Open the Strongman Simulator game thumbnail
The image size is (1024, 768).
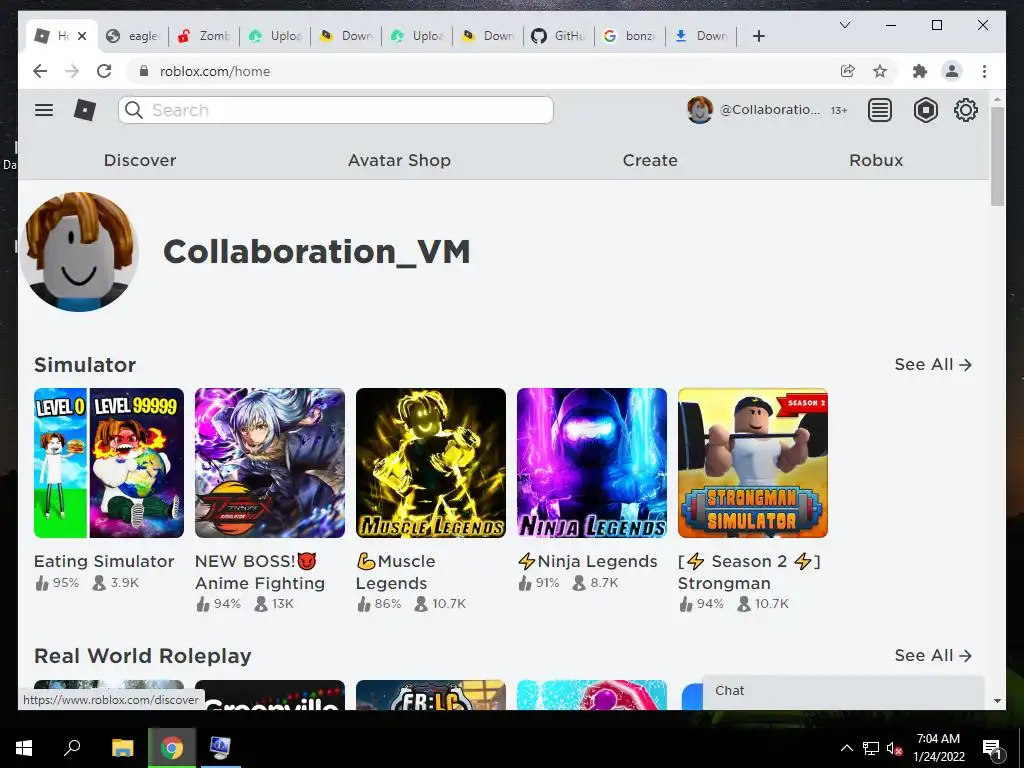click(753, 463)
